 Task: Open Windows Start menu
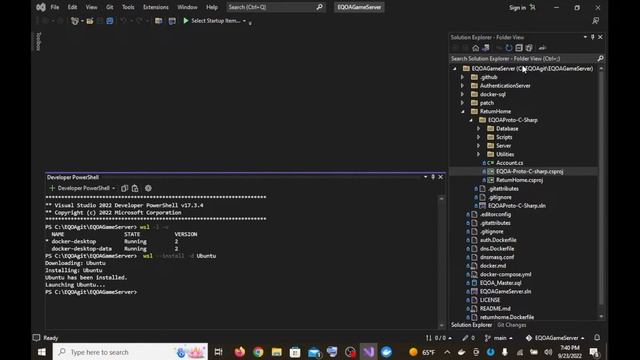(42, 352)
